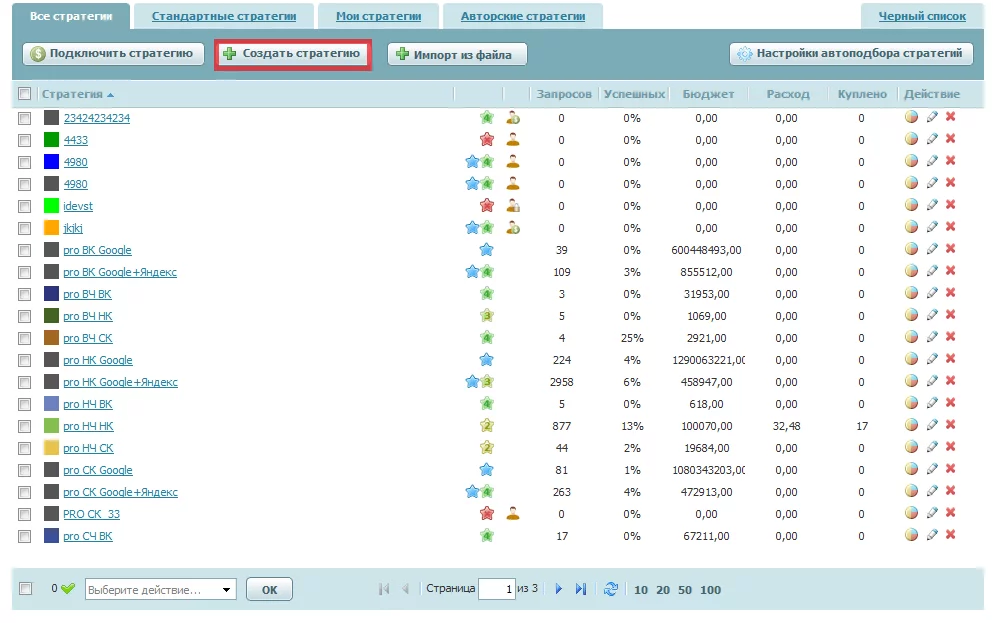Tick the select-all checkbox in the table header
This screenshot has width=993, height=623.
pyautogui.click(x=25, y=94)
